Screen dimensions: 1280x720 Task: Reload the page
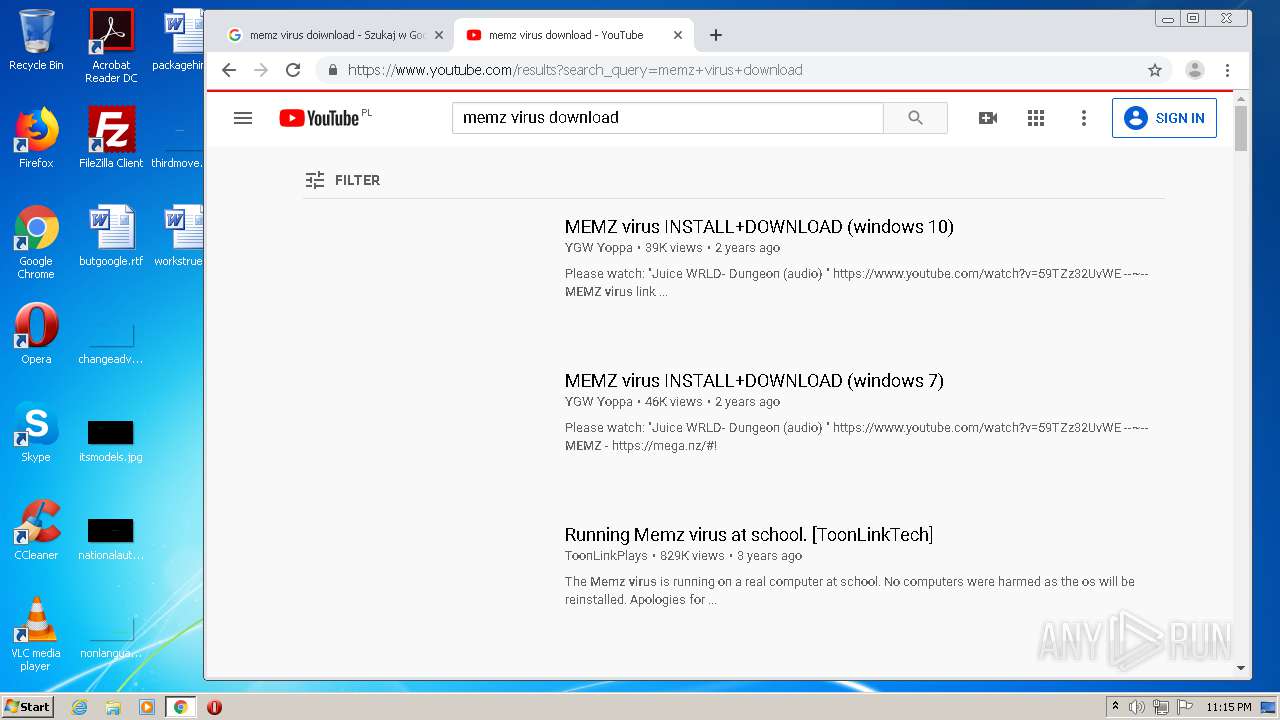click(x=293, y=70)
